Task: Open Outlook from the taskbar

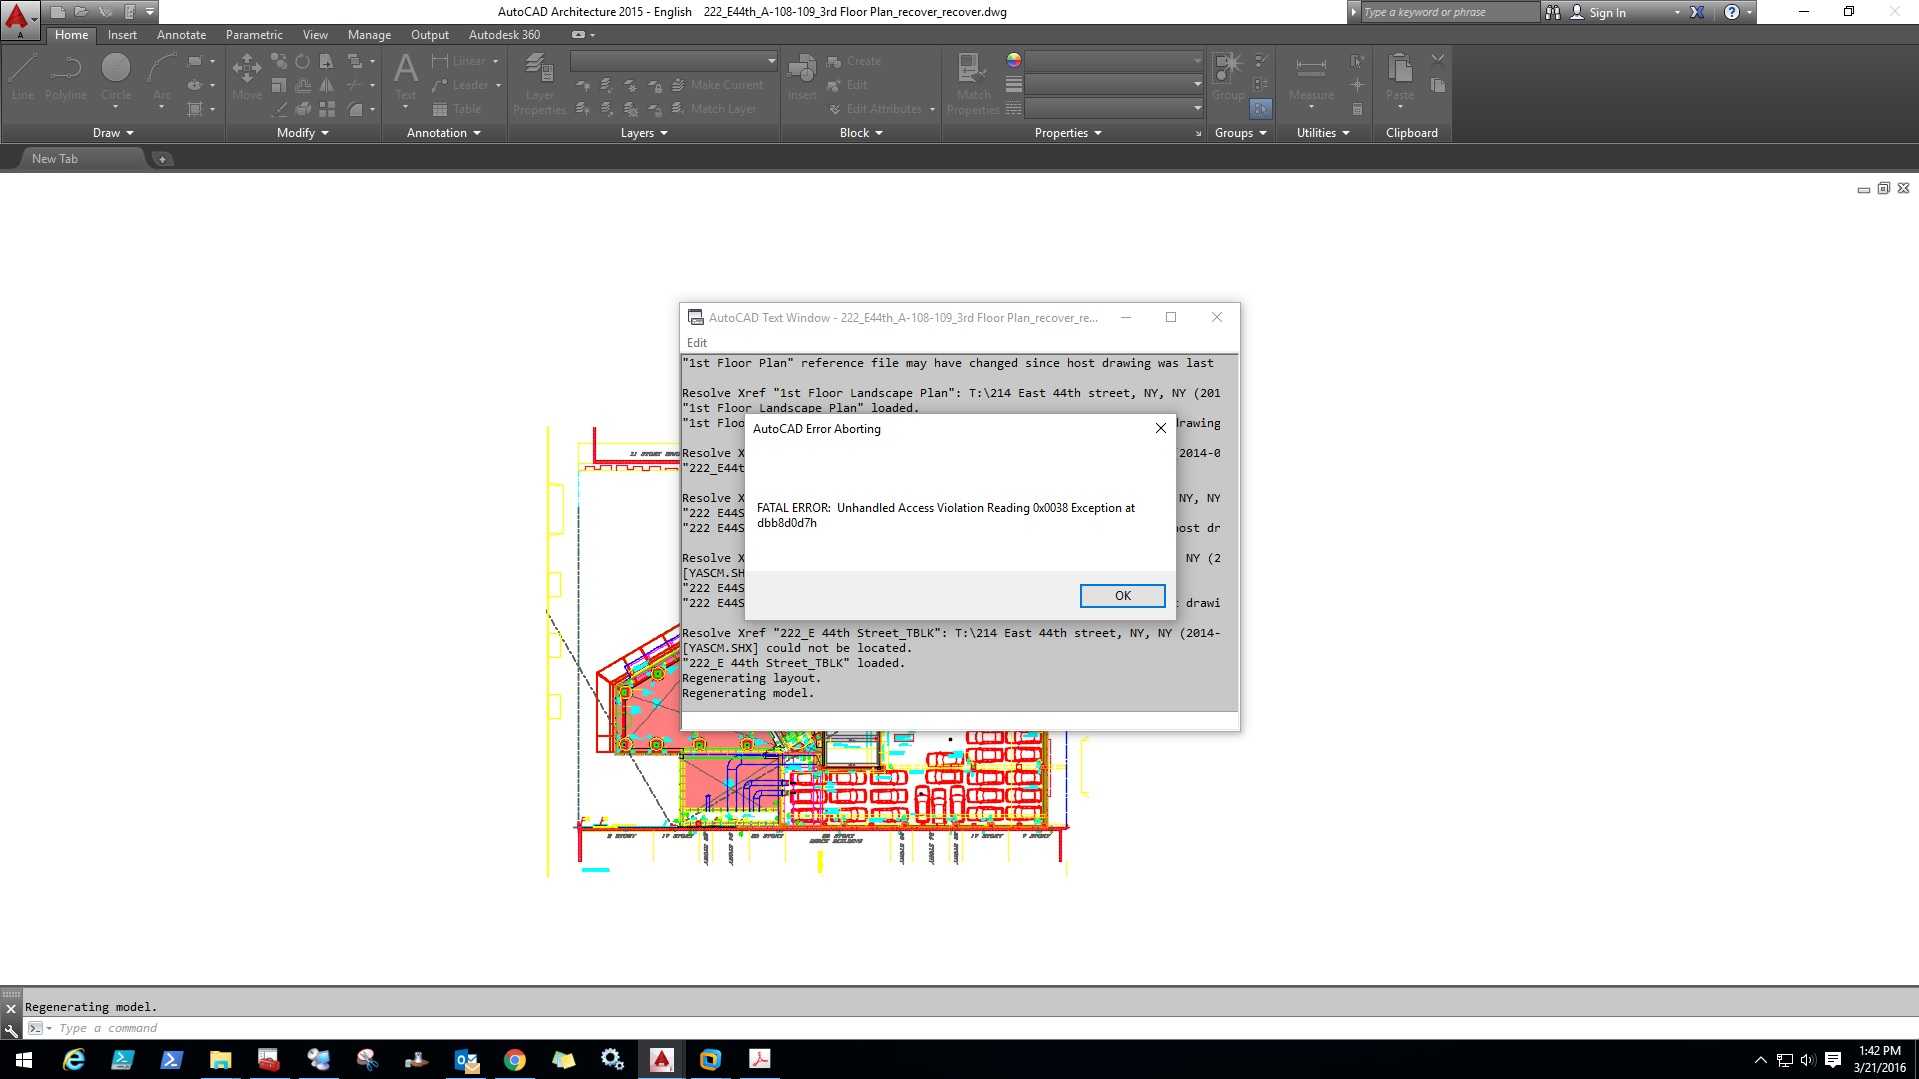Action: (466, 1060)
